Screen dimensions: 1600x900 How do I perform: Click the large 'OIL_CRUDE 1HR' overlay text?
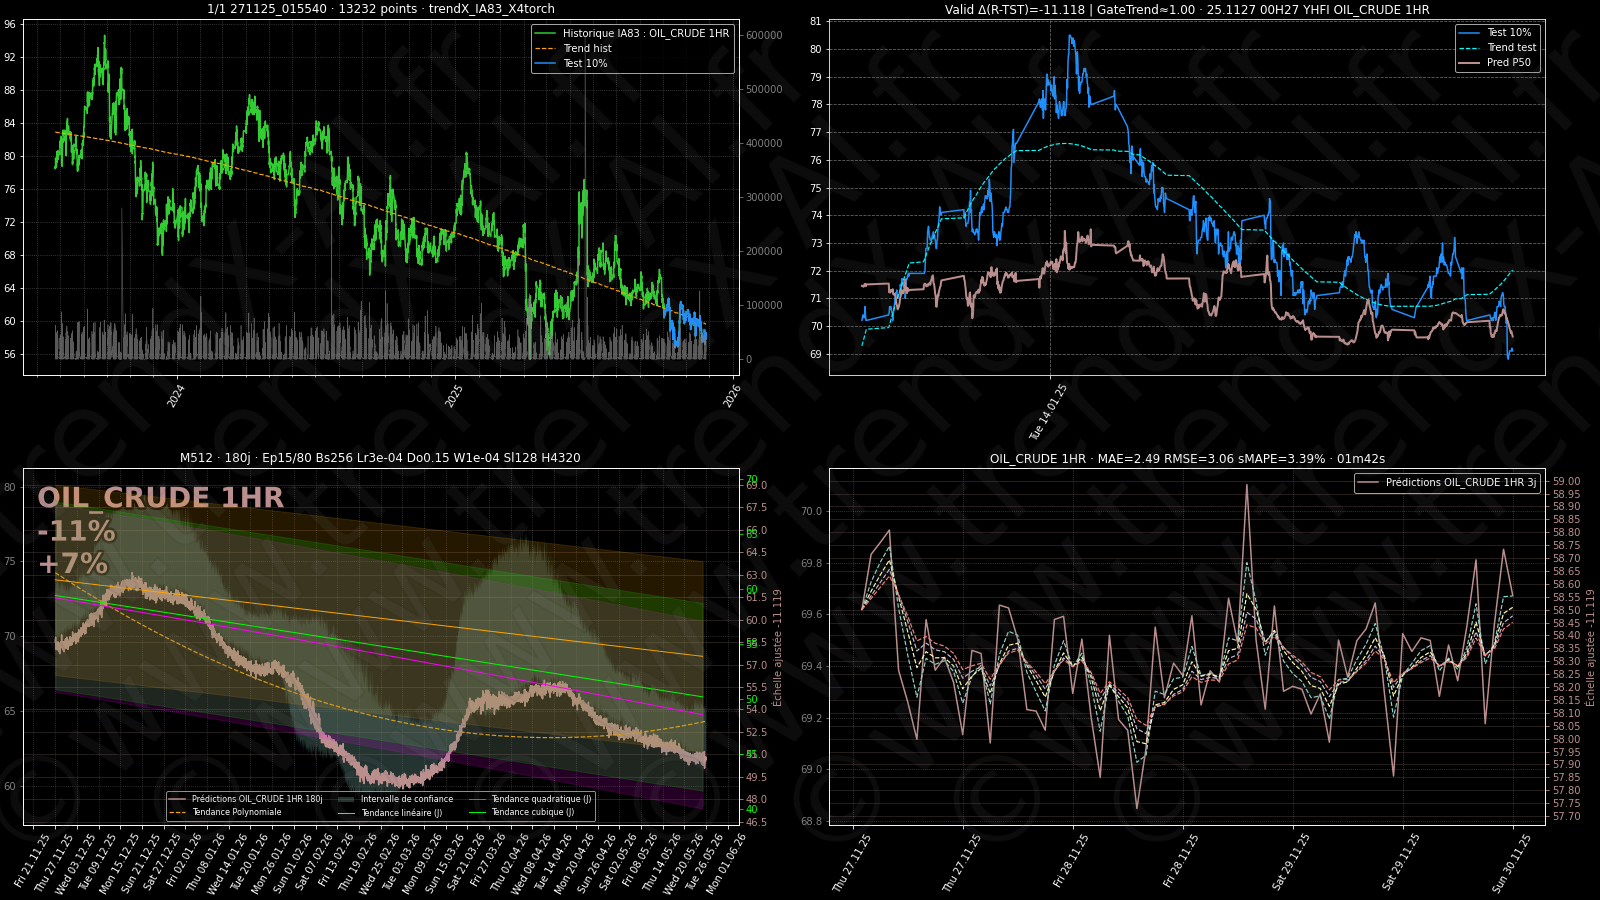160,498
